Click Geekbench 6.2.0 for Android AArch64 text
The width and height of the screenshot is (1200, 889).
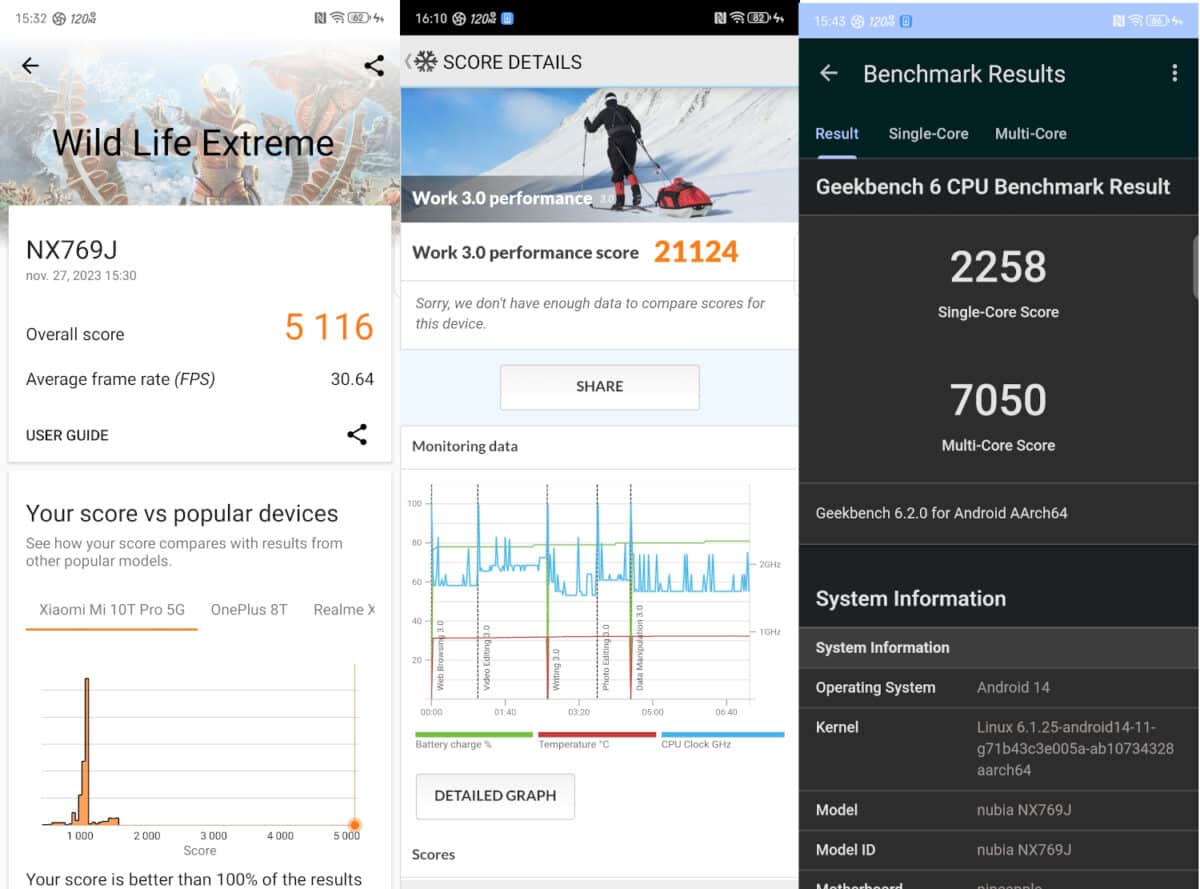[x=941, y=513]
